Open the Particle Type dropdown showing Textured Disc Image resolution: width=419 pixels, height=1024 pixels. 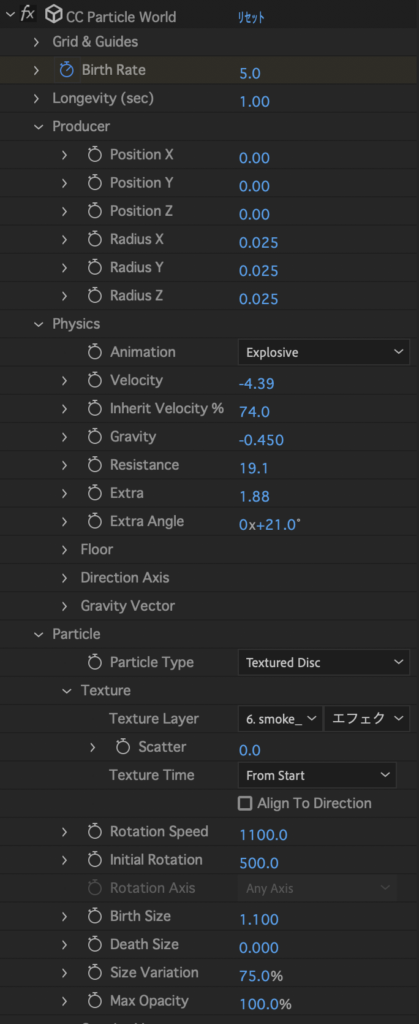point(324,663)
